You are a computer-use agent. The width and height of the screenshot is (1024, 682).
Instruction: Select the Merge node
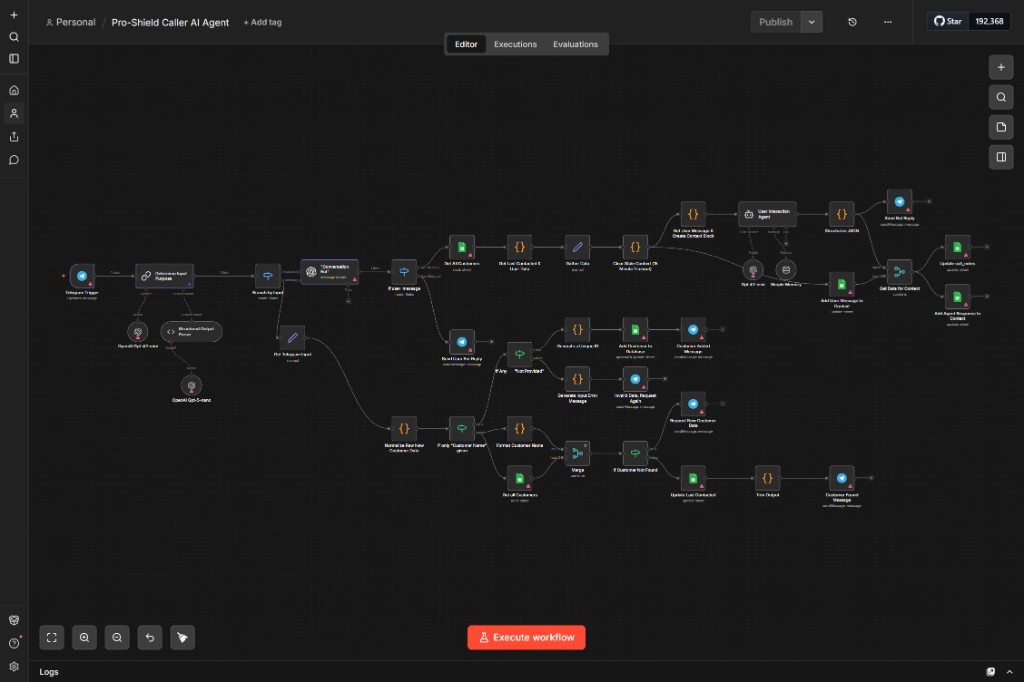point(577,453)
